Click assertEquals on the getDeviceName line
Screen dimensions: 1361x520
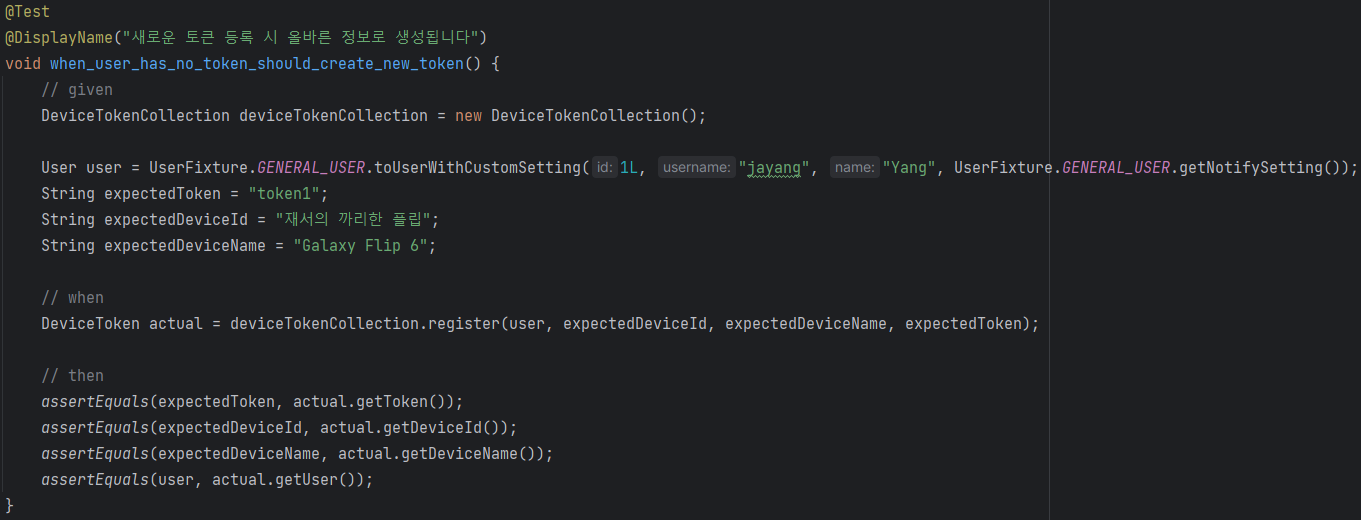click(95, 453)
